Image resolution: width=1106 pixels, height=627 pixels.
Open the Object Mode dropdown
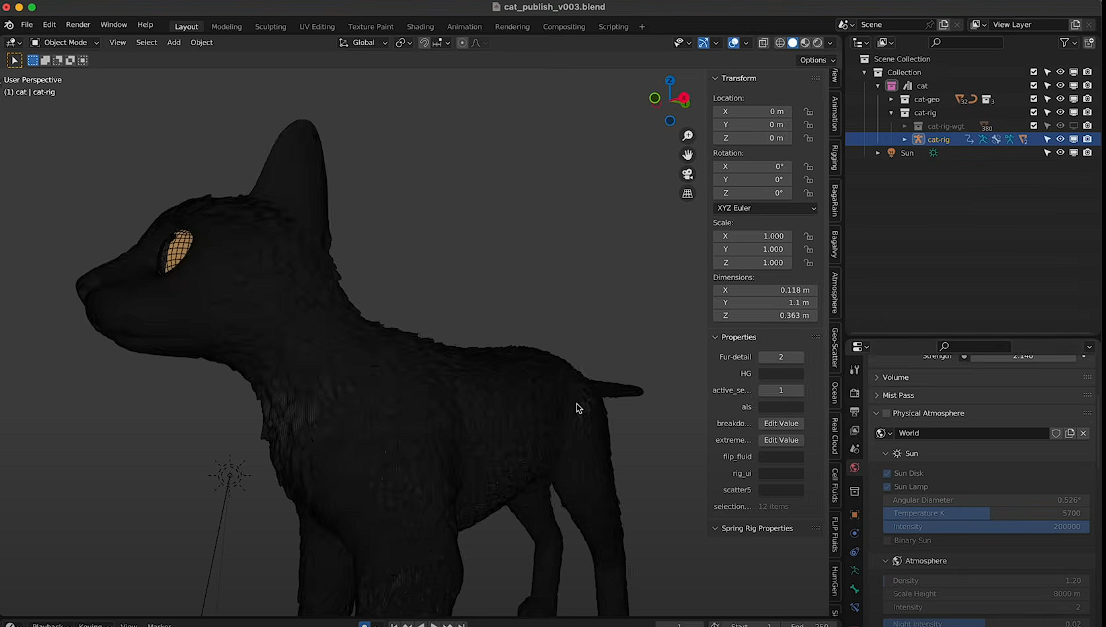tap(64, 42)
